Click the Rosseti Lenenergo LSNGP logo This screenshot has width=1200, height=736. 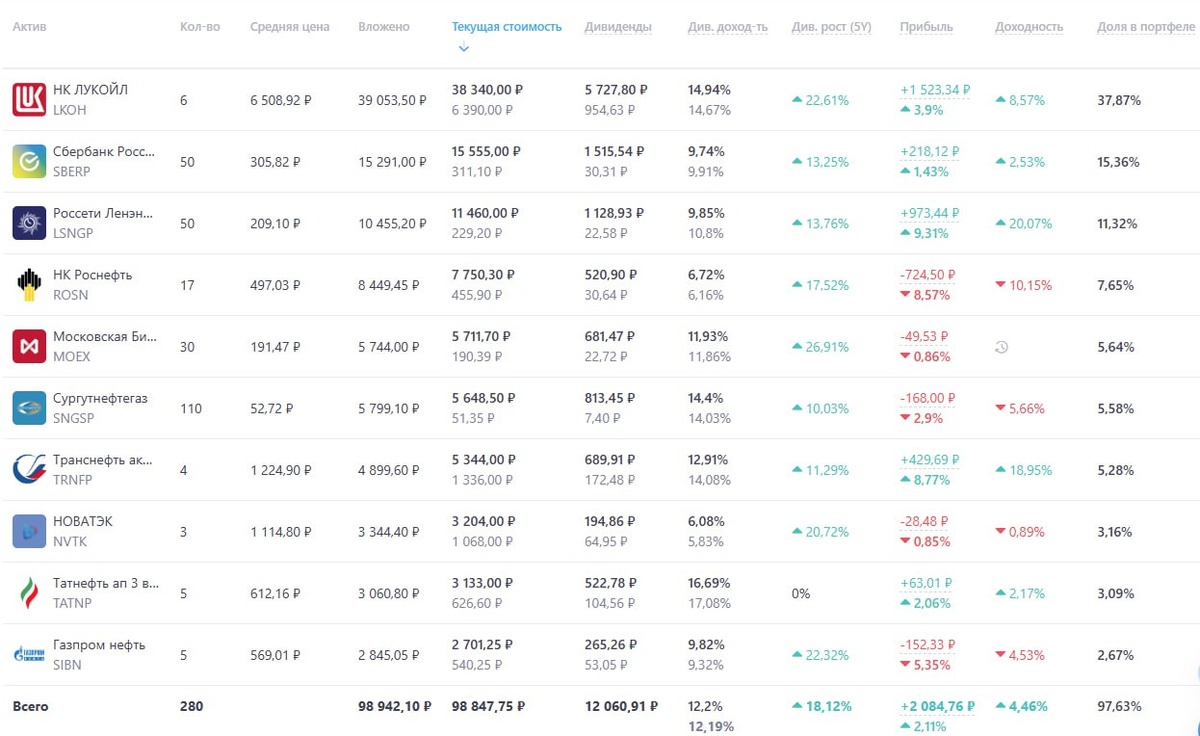(29, 223)
